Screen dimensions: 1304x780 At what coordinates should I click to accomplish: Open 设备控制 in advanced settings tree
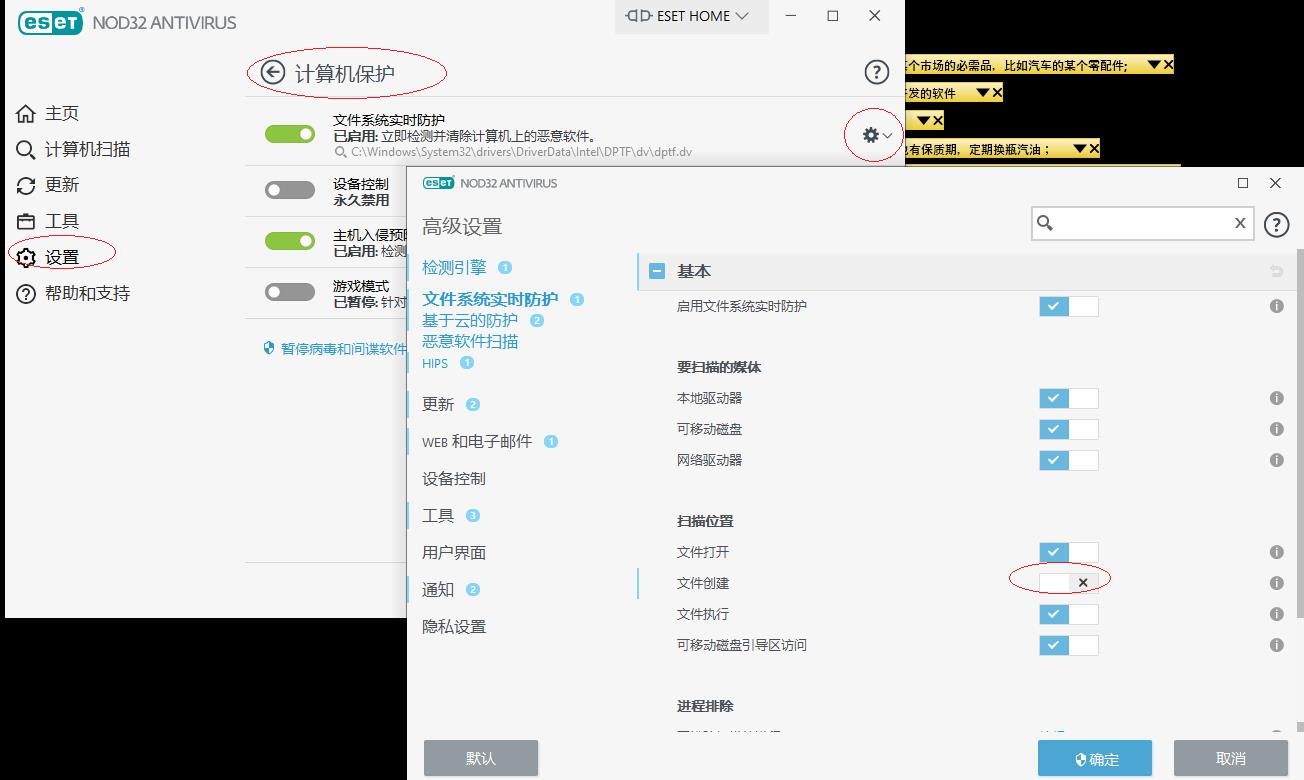point(454,478)
